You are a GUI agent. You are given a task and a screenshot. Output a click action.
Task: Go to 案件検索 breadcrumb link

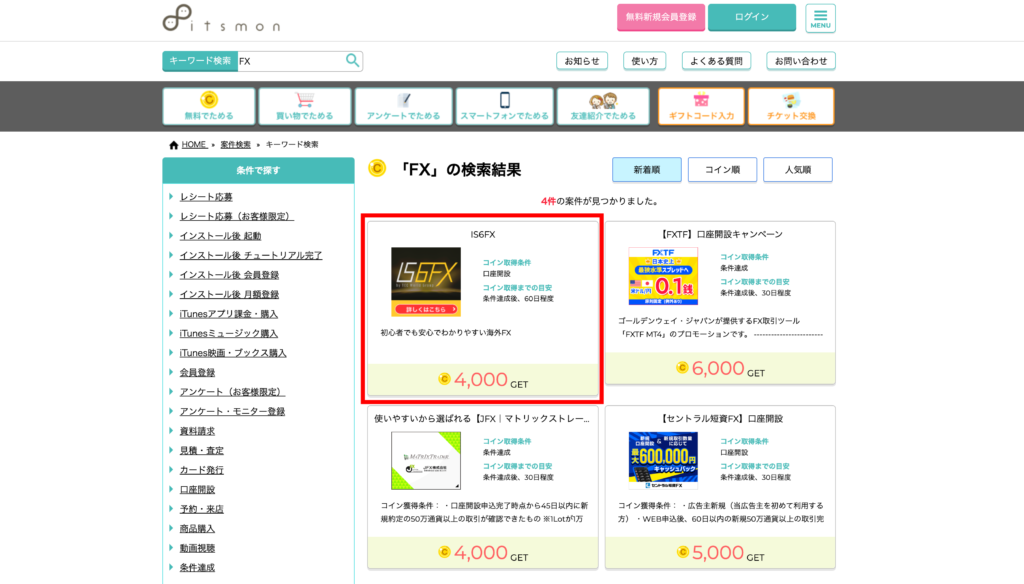pyautogui.click(x=235, y=144)
